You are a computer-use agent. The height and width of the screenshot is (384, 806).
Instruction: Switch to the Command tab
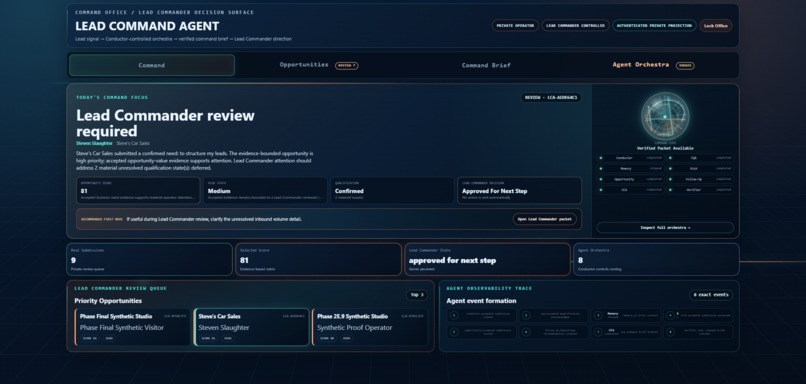click(152, 65)
